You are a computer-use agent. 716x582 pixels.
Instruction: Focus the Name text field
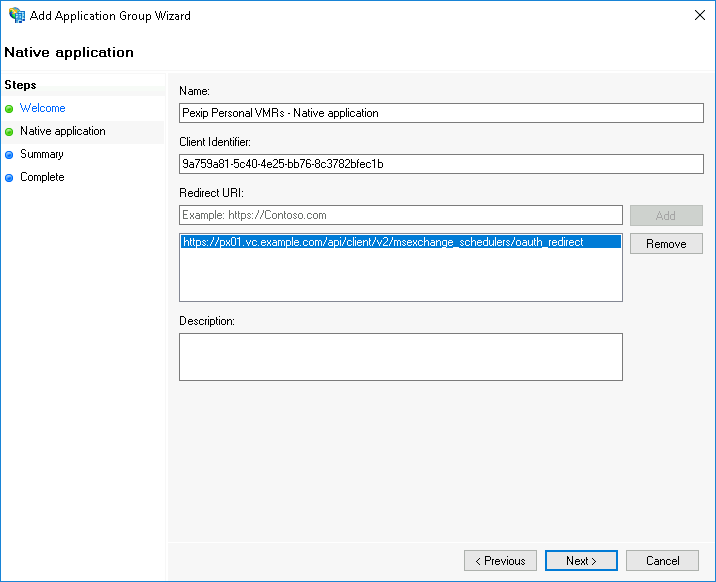(x=440, y=113)
